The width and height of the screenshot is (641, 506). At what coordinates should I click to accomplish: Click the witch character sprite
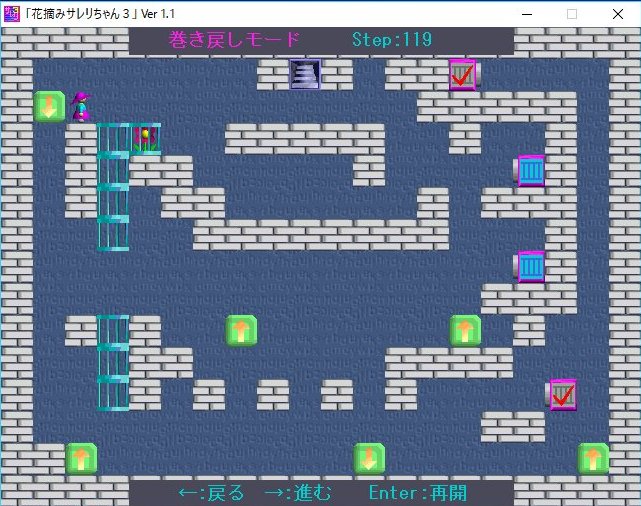[x=81, y=106]
